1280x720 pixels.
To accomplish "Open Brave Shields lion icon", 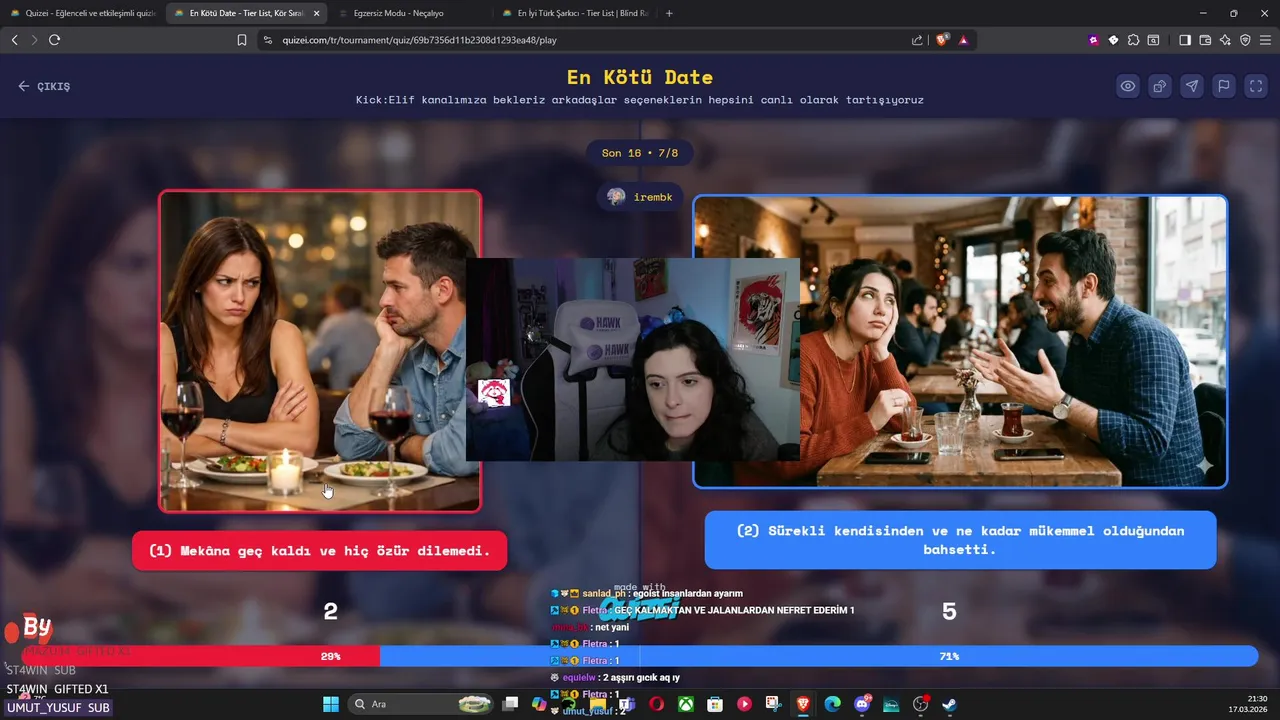I will coord(942,40).
